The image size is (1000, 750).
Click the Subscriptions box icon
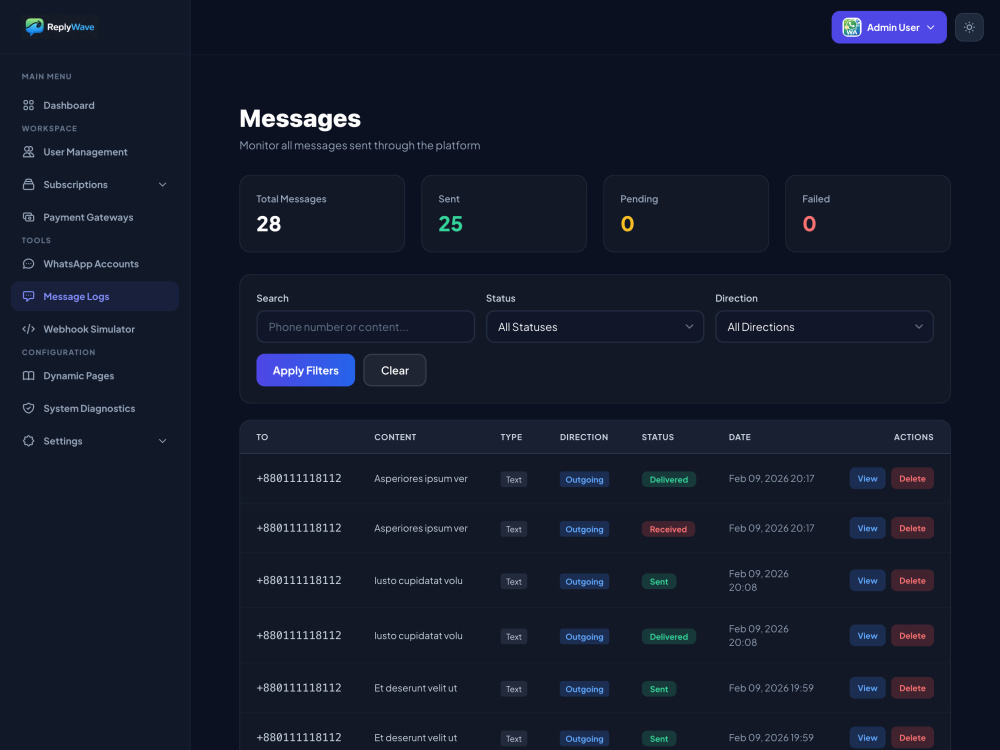[x=29, y=184]
